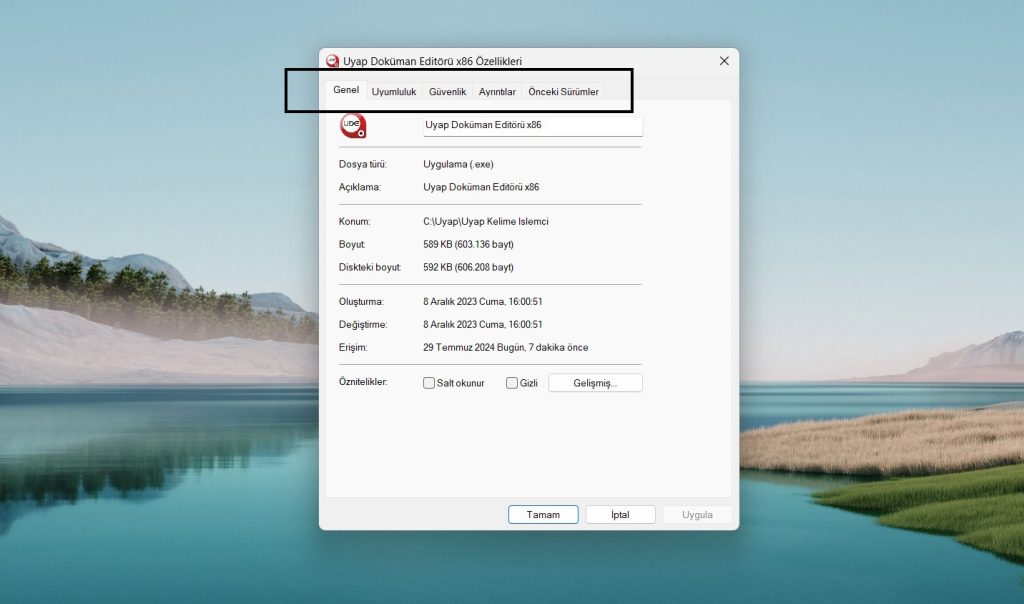Click the dialog title Uyap Doküman Editörü x86 Özellikleri
The image size is (1024, 604).
432,61
